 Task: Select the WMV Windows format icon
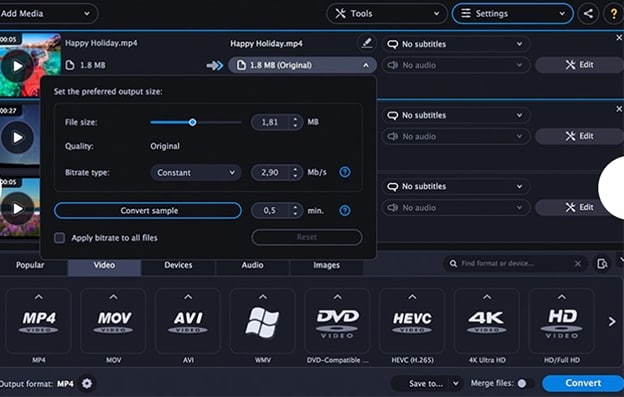pyautogui.click(x=263, y=321)
